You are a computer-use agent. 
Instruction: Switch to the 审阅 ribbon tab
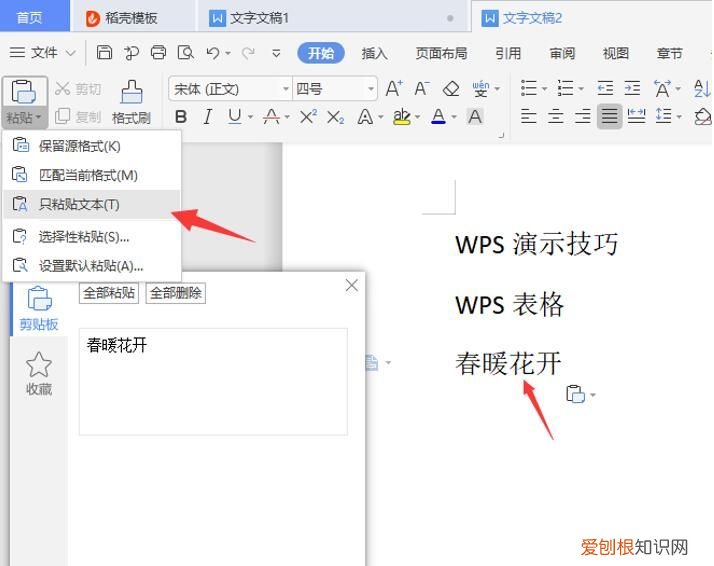pos(562,53)
